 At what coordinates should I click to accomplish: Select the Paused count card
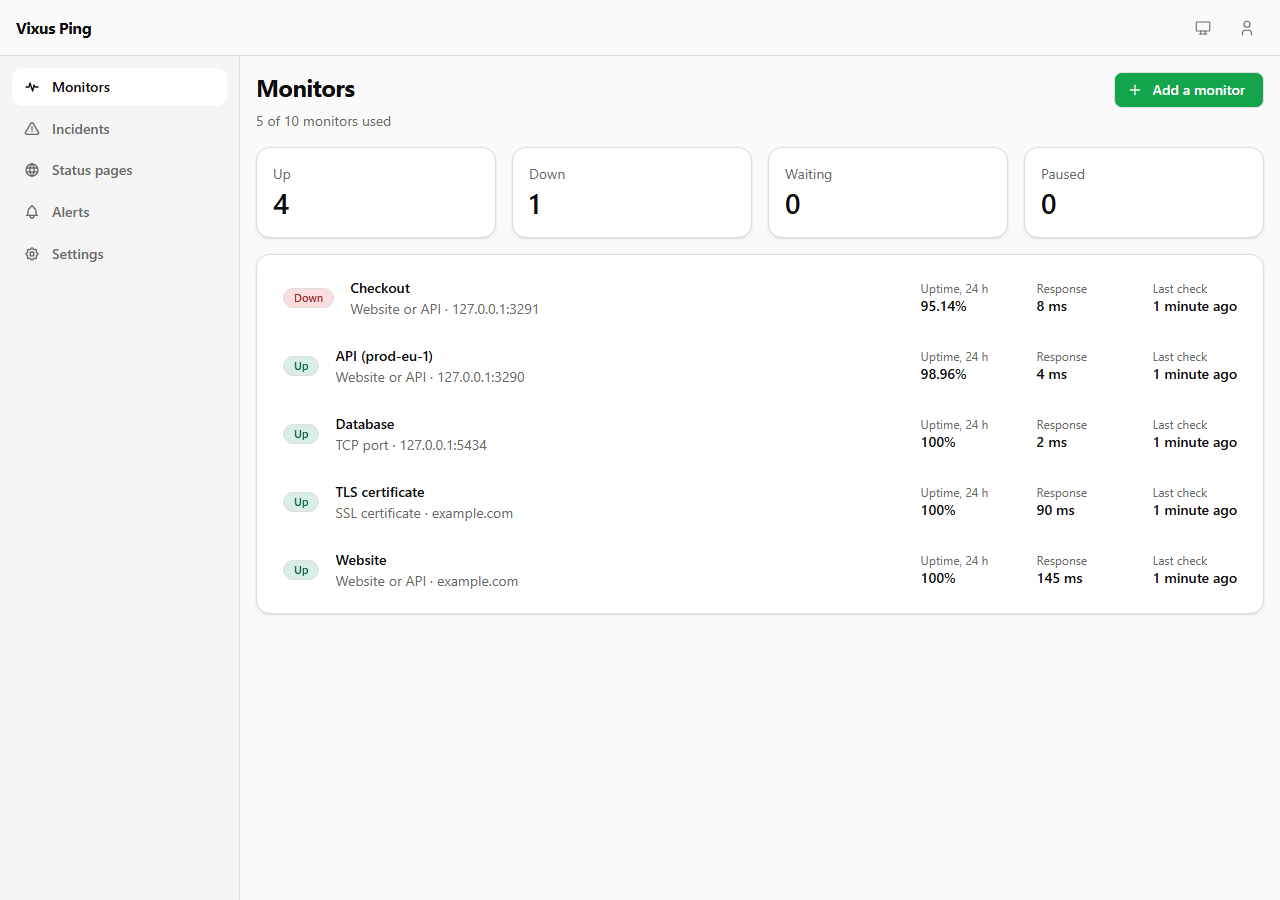(x=1144, y=193)
